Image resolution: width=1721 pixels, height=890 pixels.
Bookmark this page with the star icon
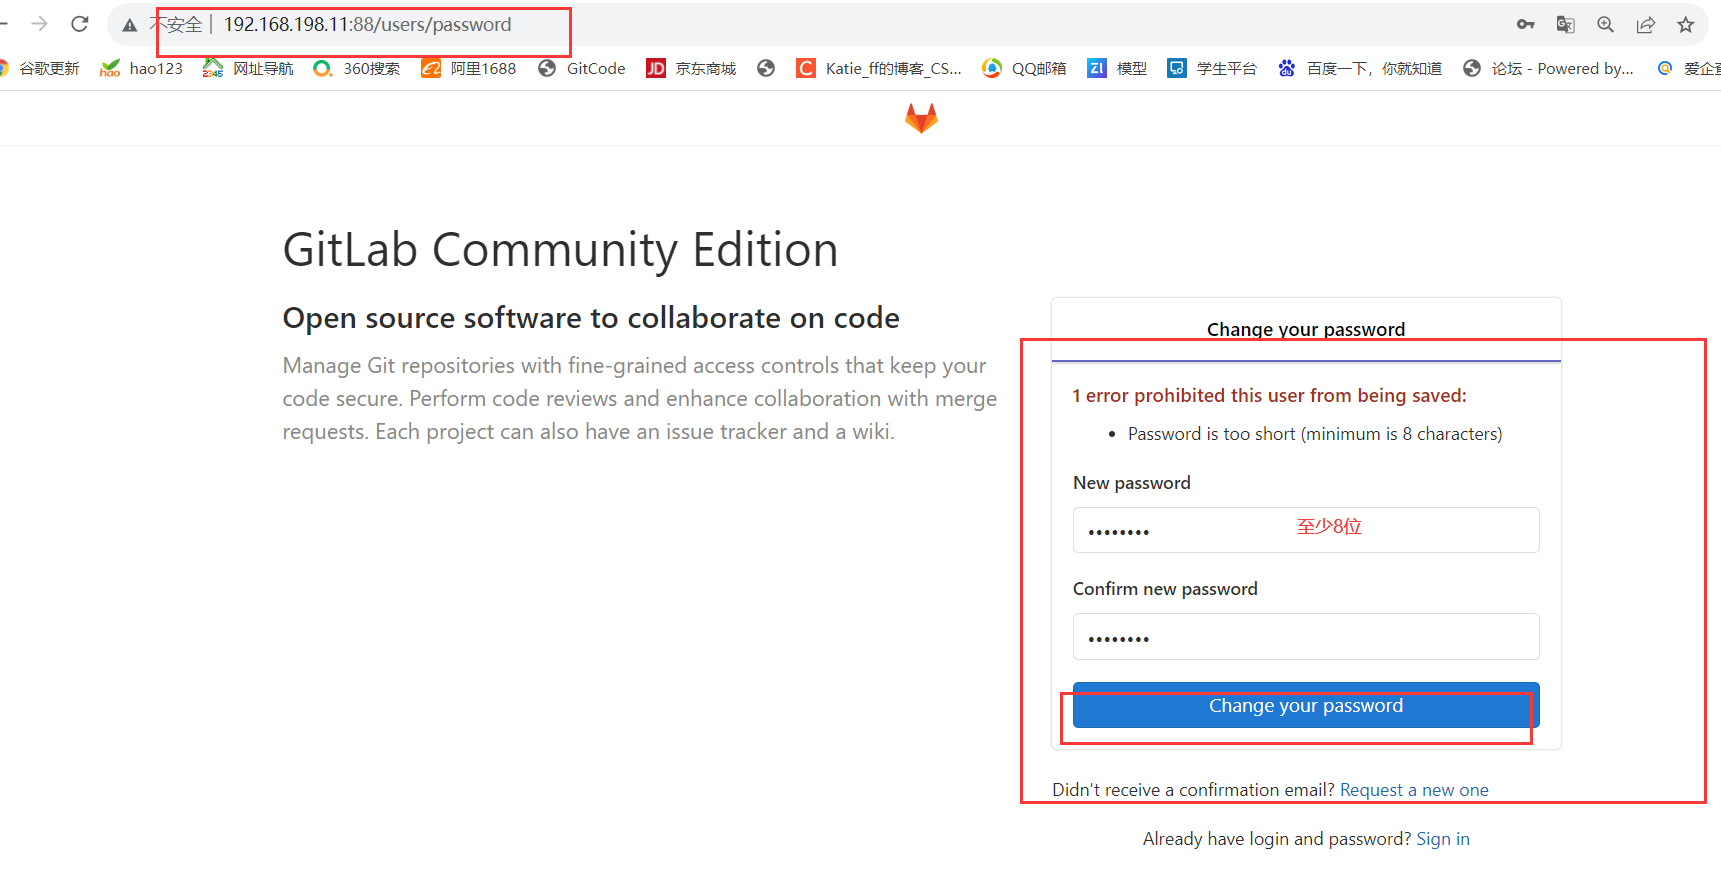click(1685, 25)
